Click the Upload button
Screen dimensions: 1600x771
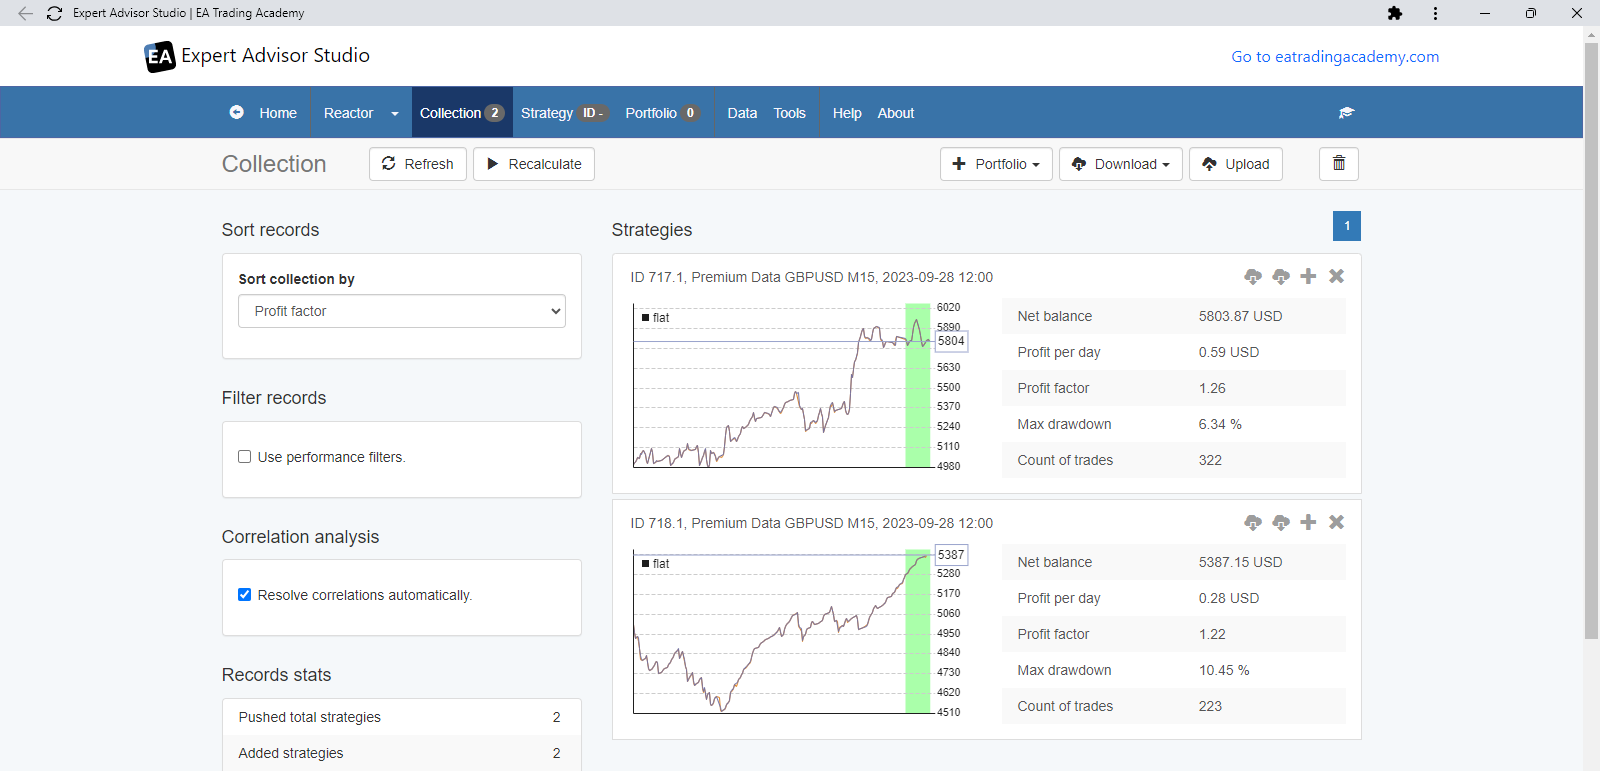pyautogui.click(x=1236, y=164)
